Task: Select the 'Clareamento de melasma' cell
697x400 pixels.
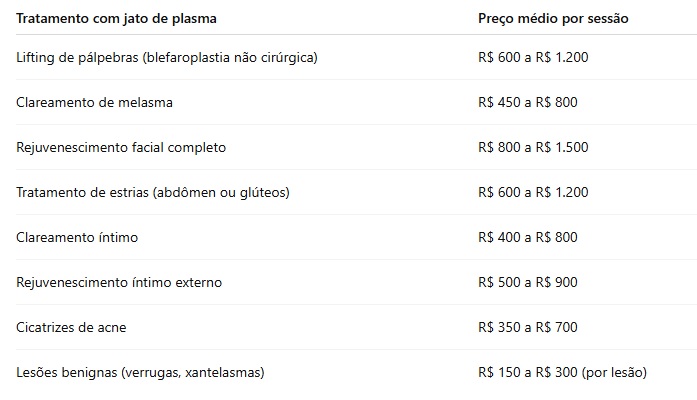Action: (87, 102)
